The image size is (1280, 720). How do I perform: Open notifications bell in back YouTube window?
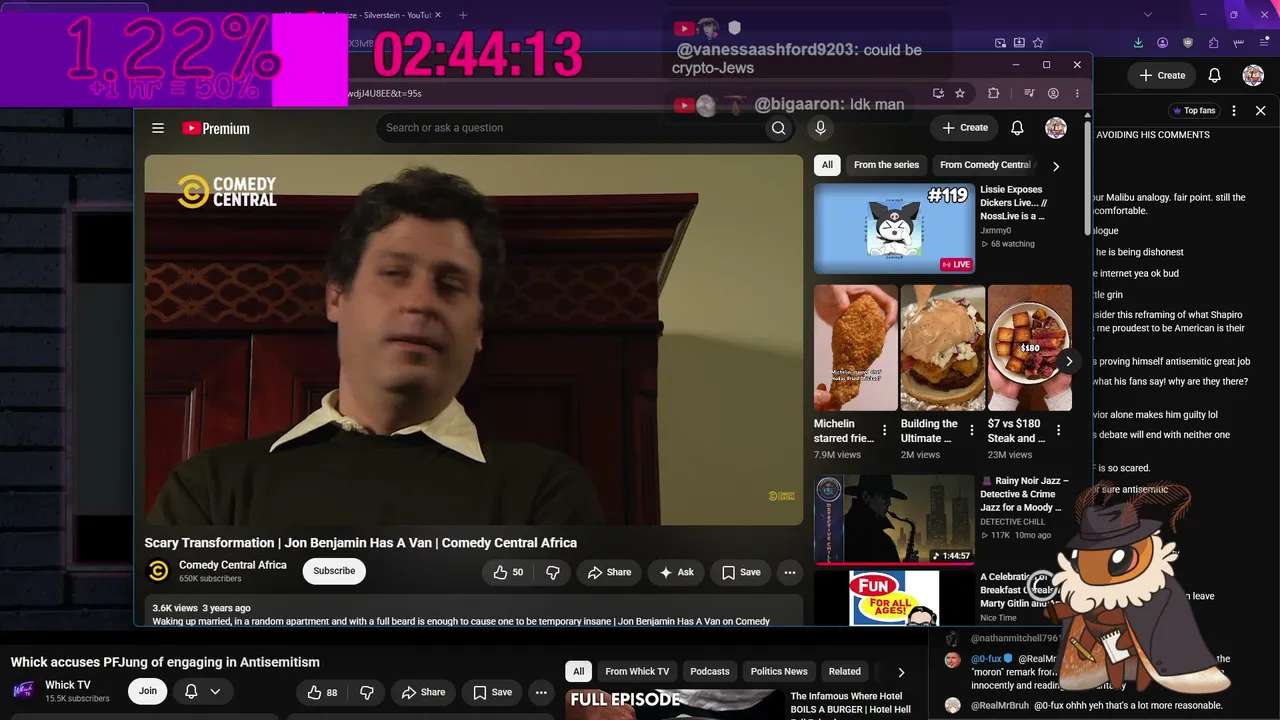tap(1214, 75)
